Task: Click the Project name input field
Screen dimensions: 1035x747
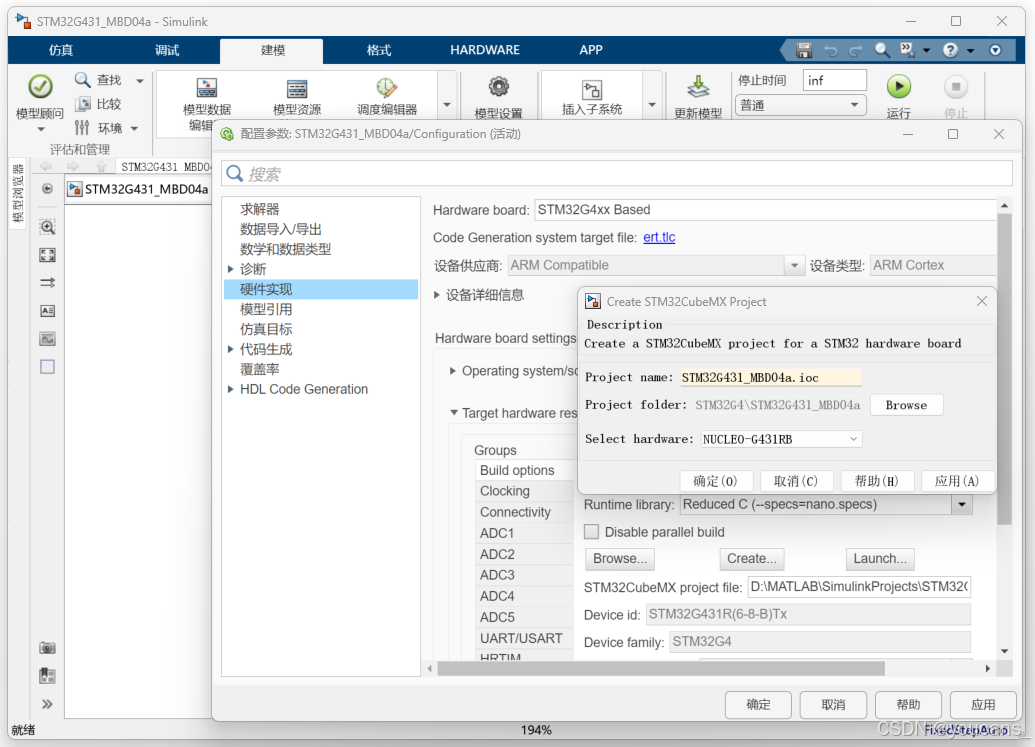Action: click(770, 377)
